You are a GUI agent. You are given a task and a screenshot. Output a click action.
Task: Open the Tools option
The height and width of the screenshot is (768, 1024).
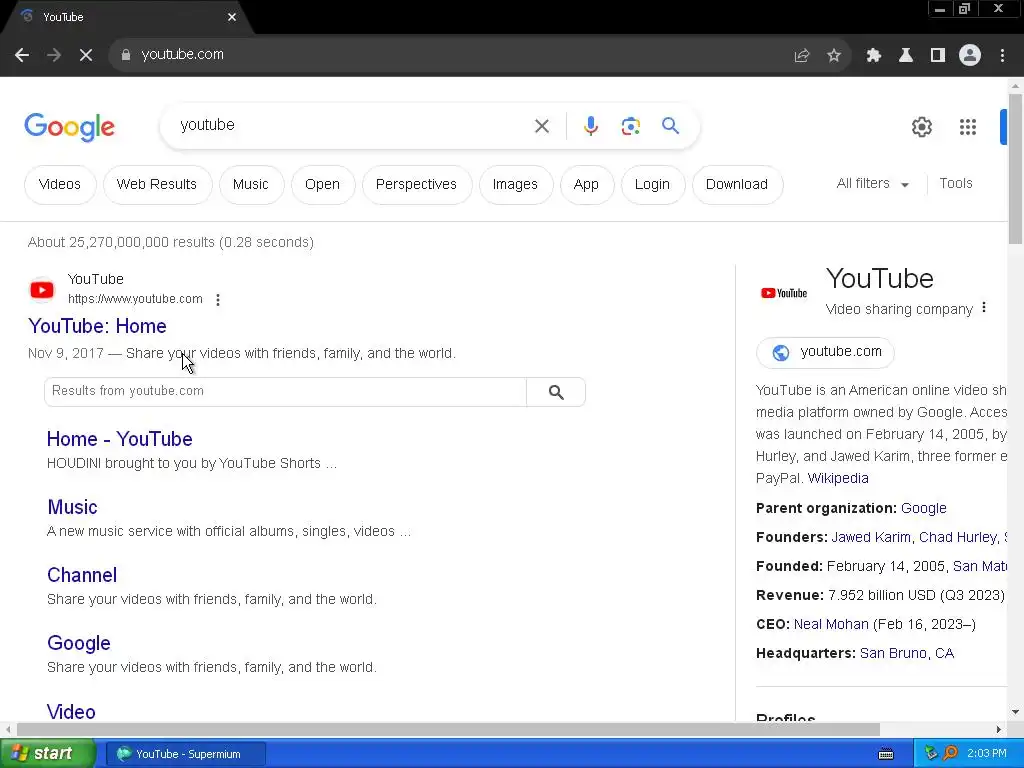pyautogui.click(x=956, y=184)
